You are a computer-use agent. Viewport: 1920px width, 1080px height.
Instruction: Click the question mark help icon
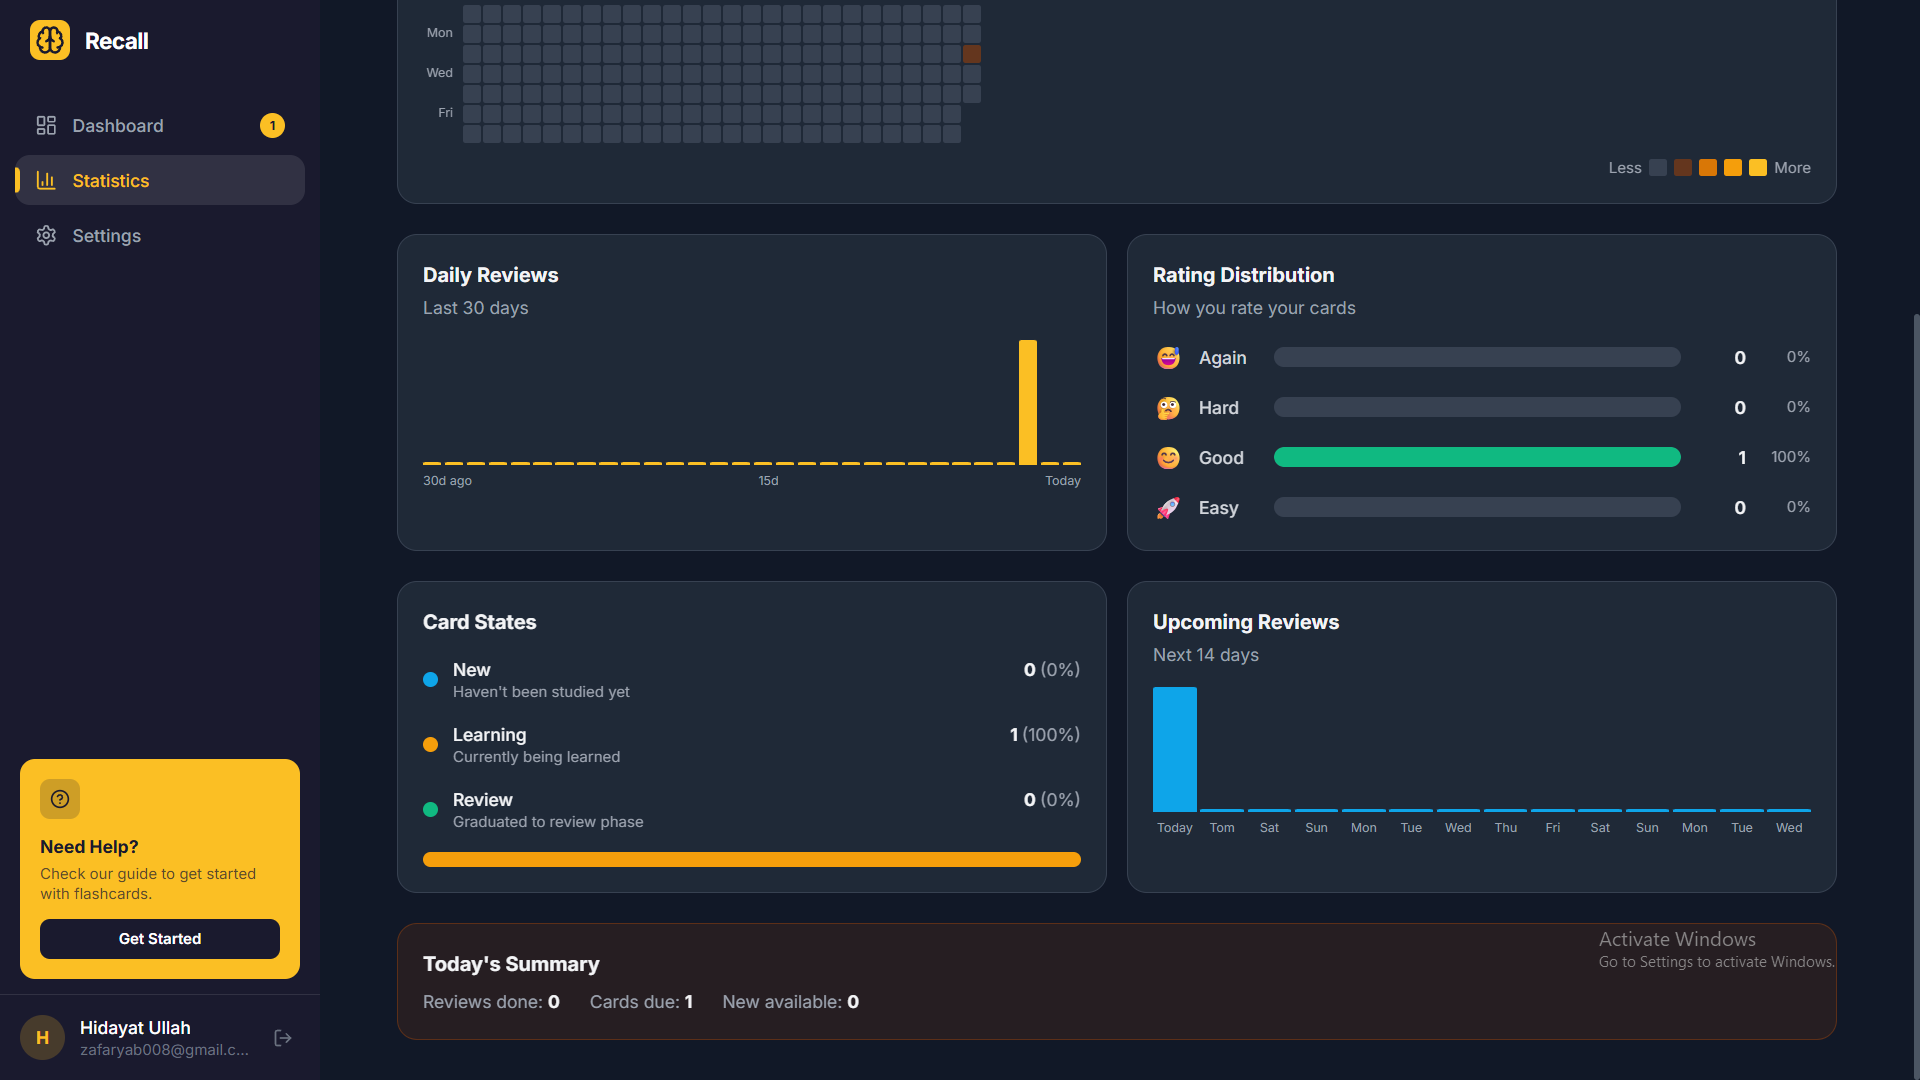(60, 799)
